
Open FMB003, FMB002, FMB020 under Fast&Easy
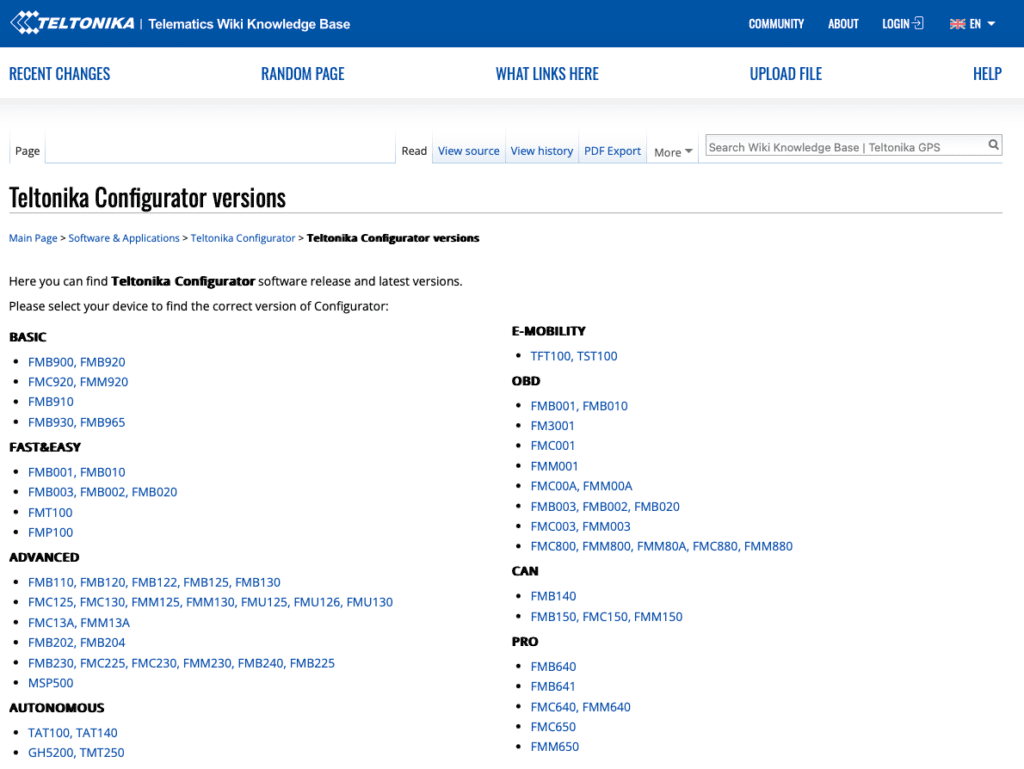(103, 492)
